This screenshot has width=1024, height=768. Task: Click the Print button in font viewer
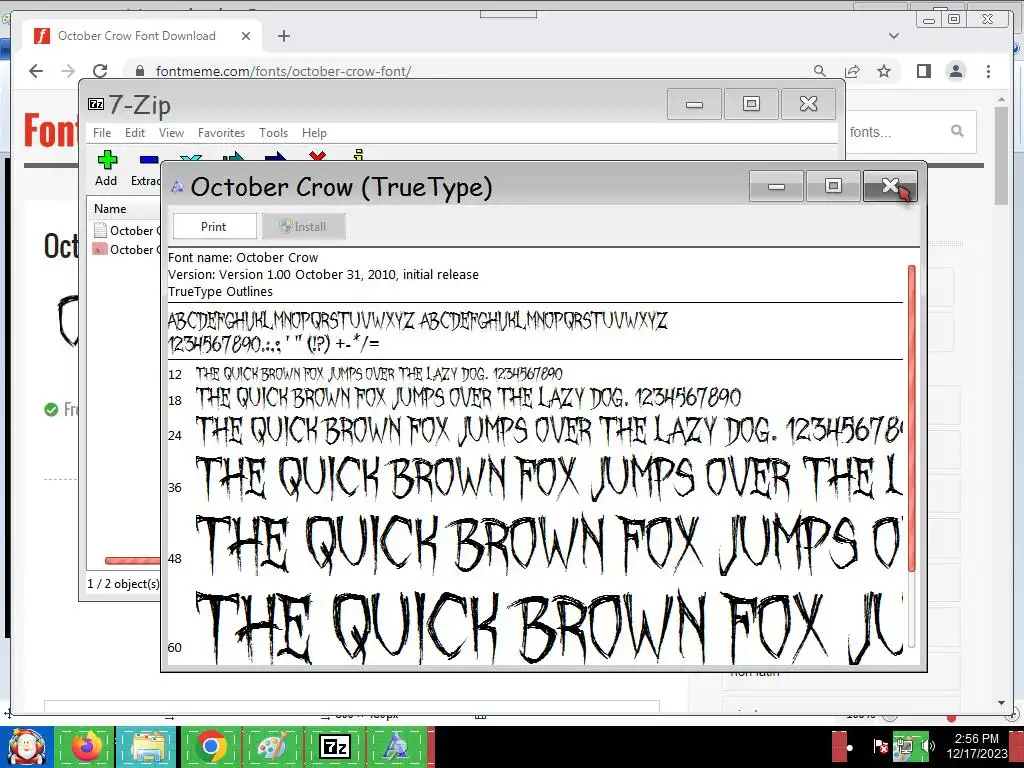[214, 227]
